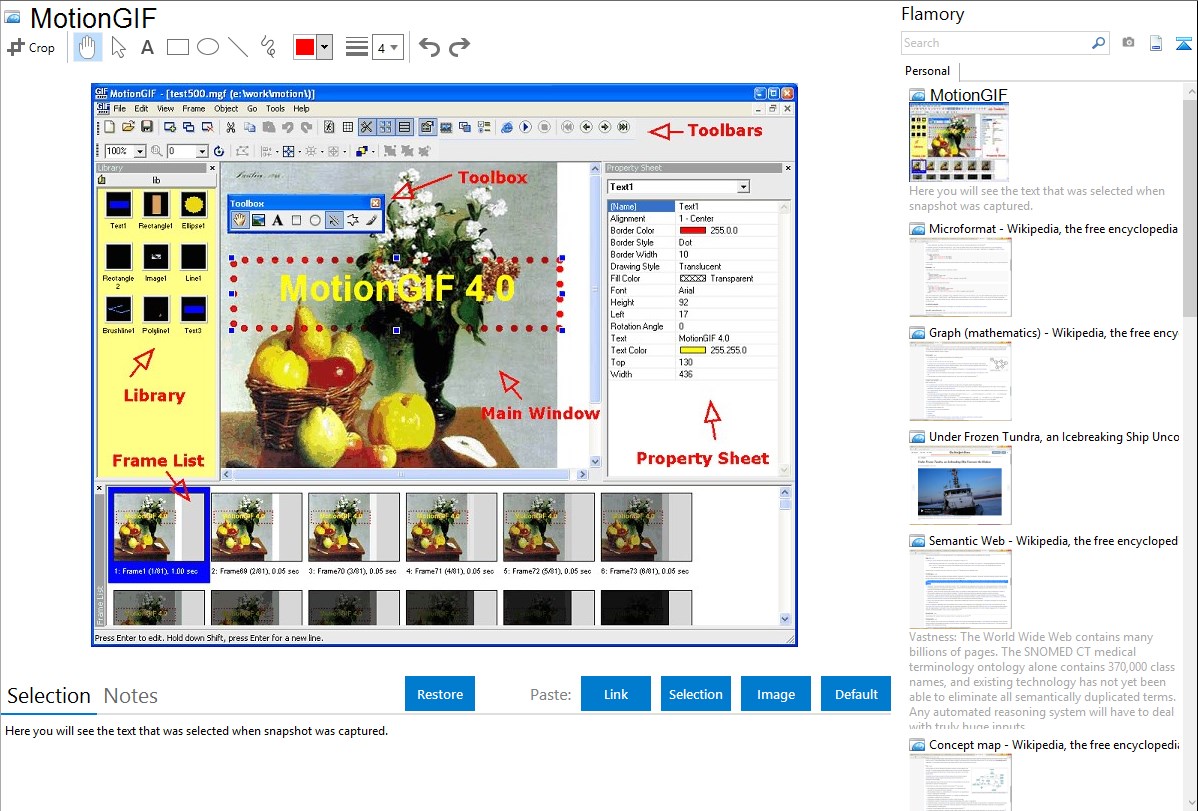
Task: Go to the last frame button
Action: (623, 127)
